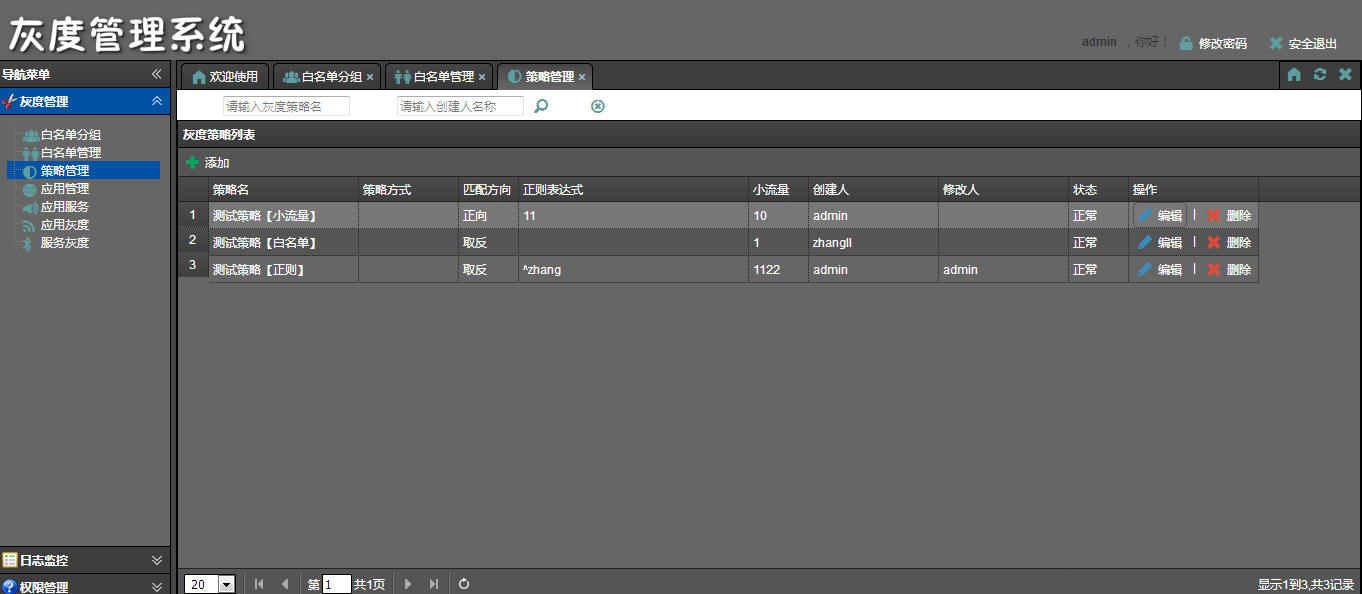The image size is (1362, 594).
Task: Sort by 状态 column header
Action: click(x=1099, y=189)
